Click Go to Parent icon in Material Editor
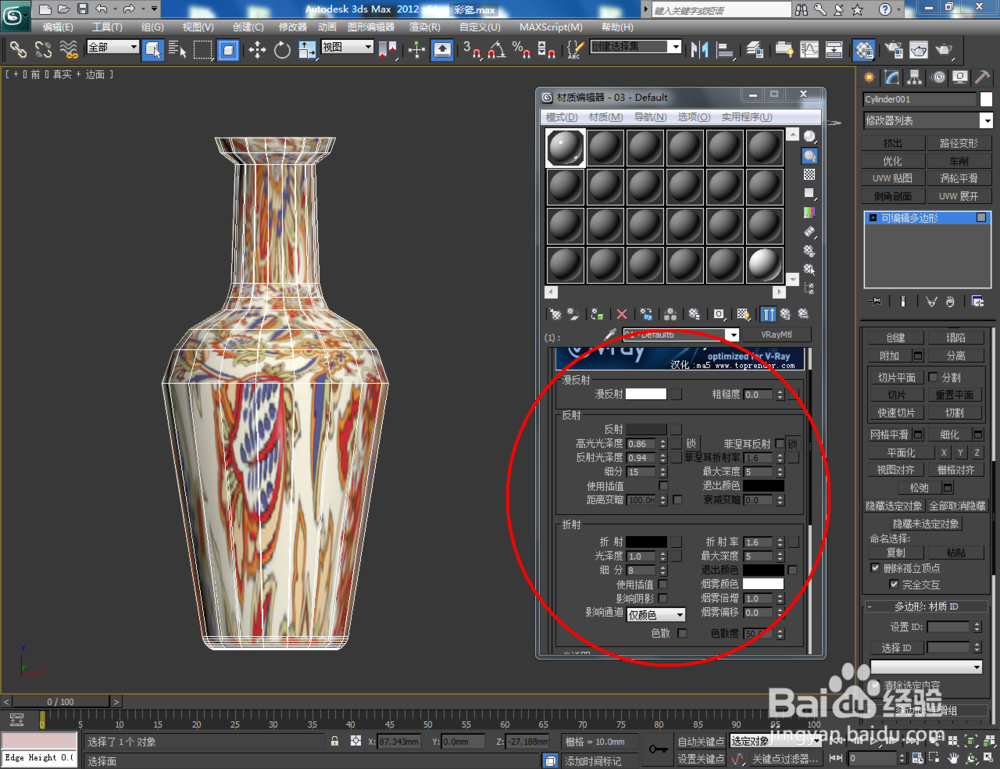 pos(785,314)
